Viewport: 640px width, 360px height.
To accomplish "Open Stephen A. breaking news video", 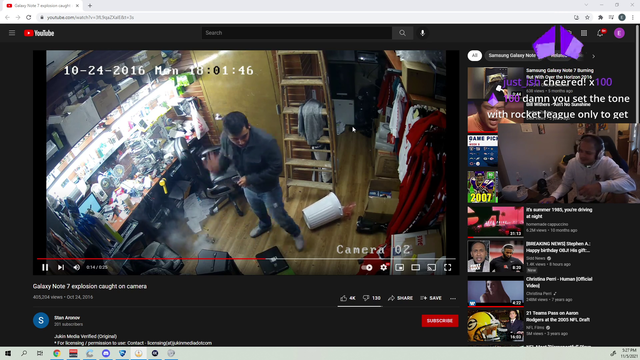I will pos(558,247).
